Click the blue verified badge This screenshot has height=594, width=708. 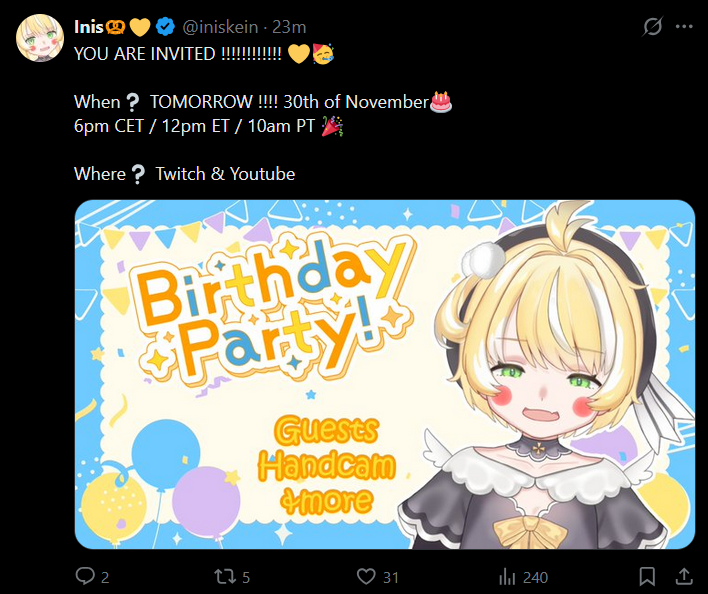pyautogui.click(x=167, y=26)
